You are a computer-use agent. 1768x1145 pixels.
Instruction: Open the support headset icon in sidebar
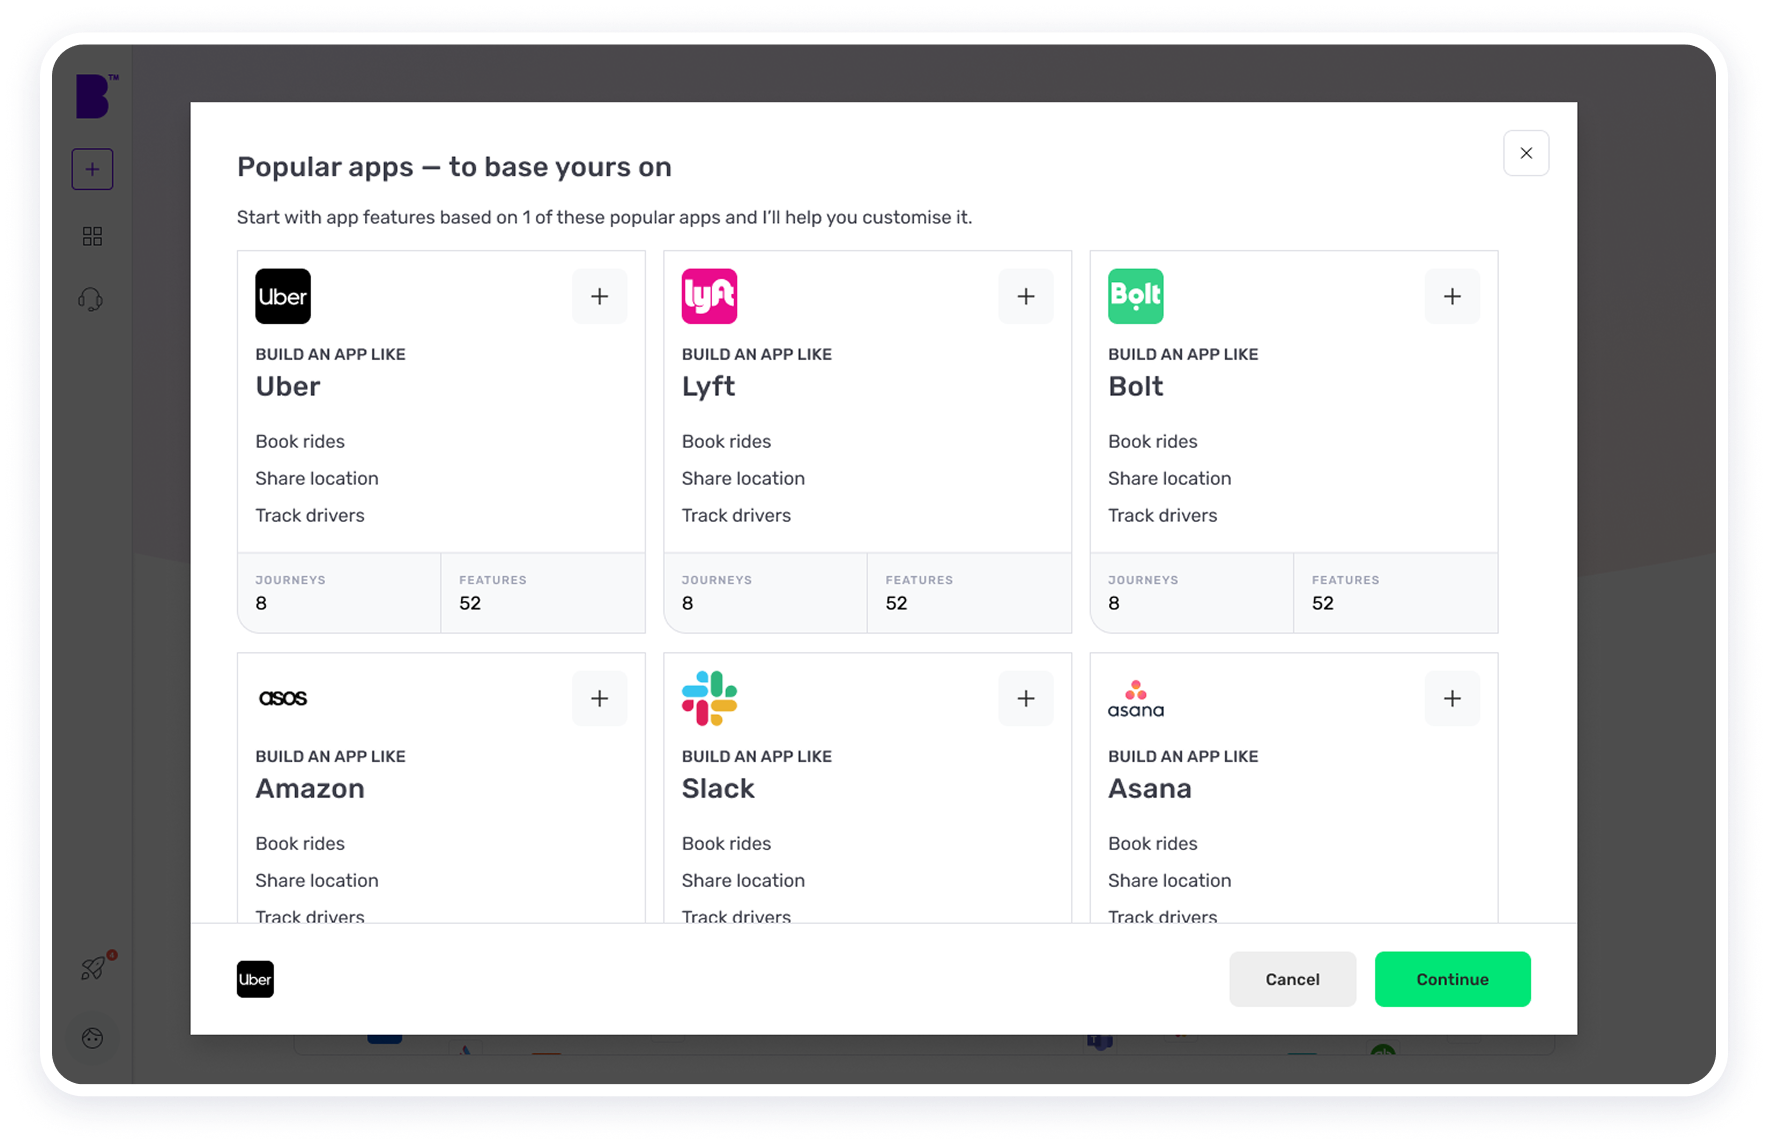pyautogui.click(x=91, y=300)
